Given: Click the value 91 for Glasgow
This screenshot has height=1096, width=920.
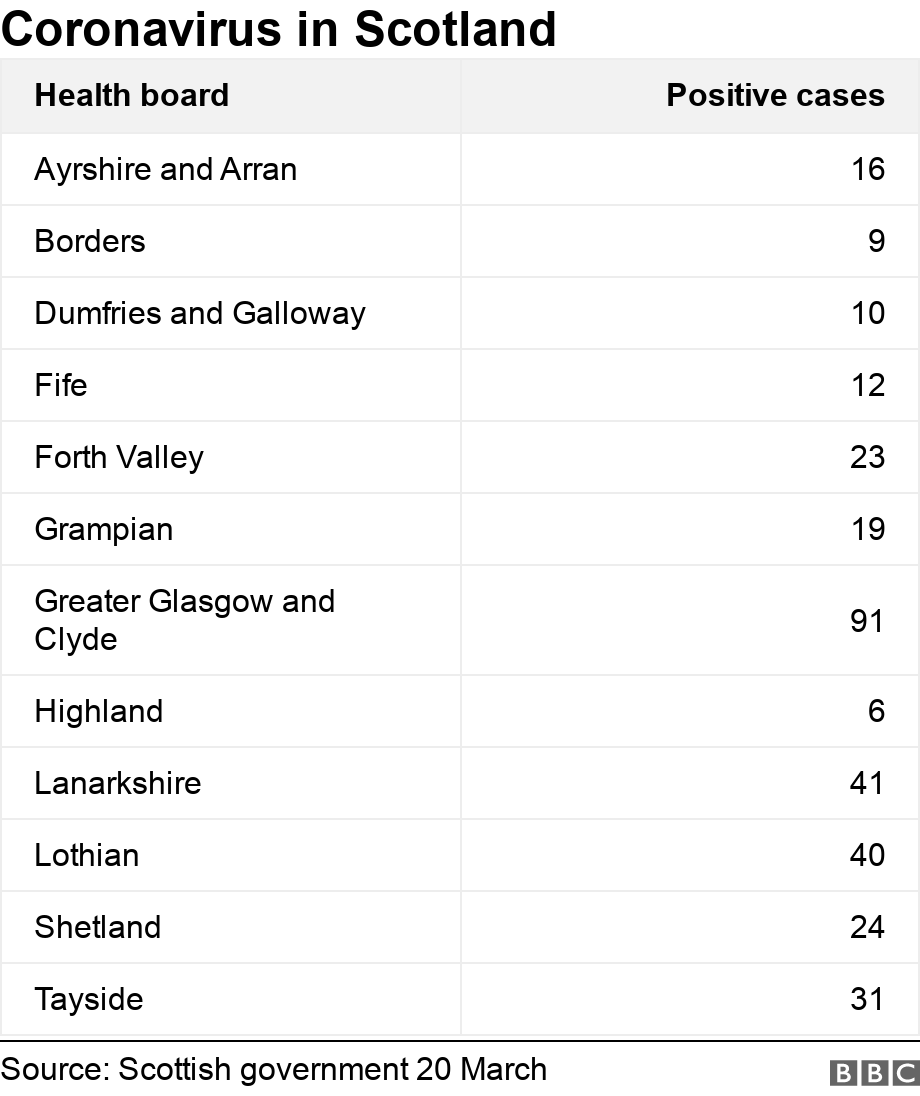Looking at the screenshot, I should (x=867, y=621).
